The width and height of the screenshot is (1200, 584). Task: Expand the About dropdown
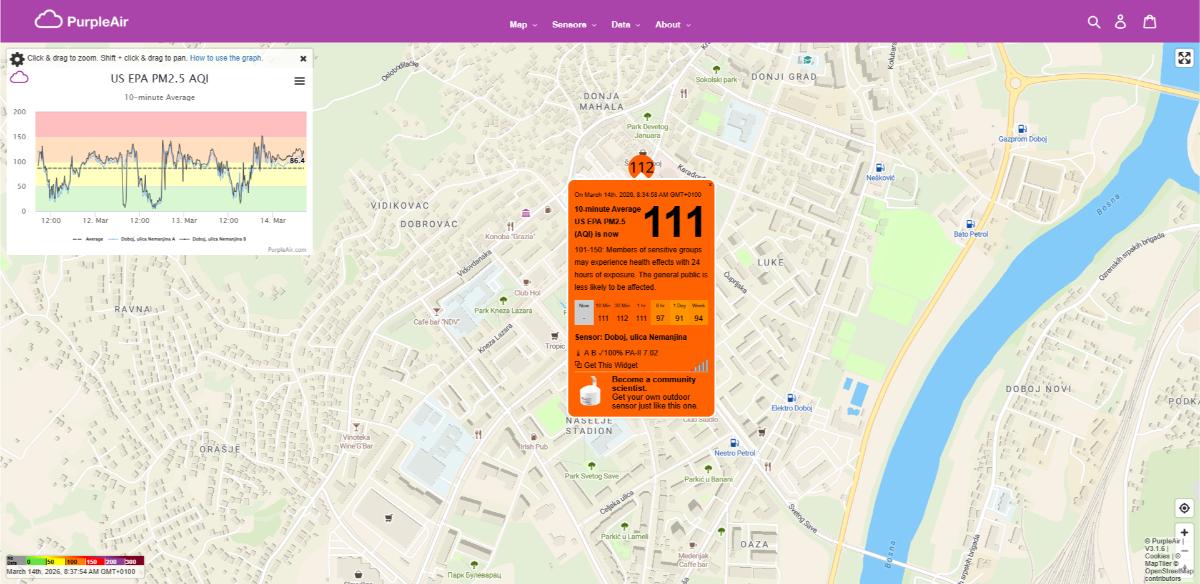click(x=668, y=24)
